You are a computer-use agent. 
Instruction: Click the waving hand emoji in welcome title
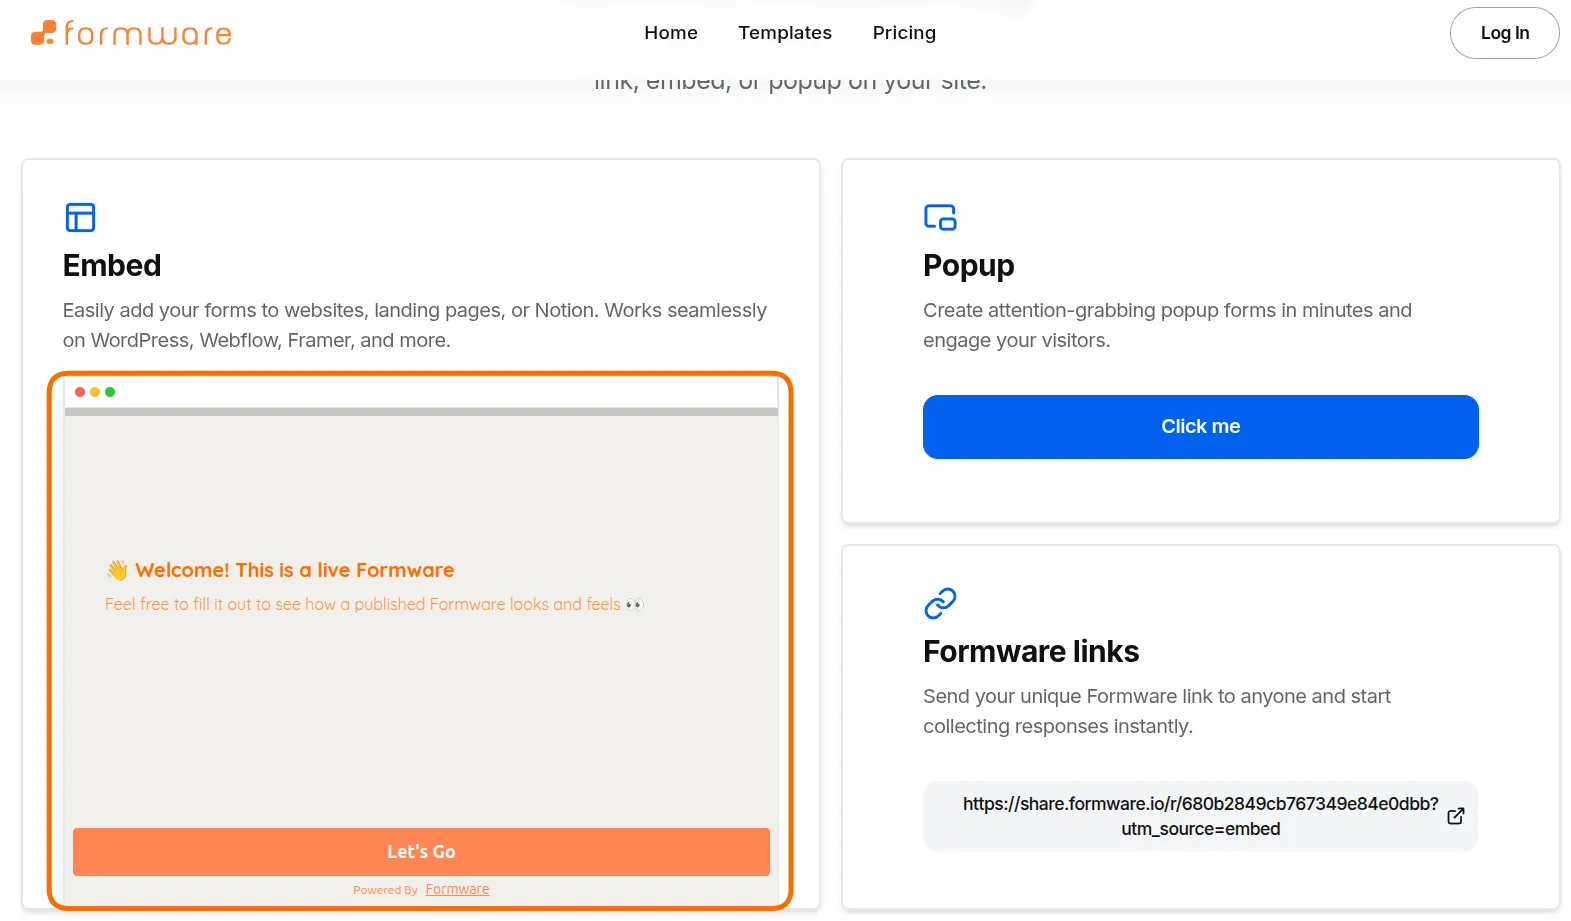117,570
